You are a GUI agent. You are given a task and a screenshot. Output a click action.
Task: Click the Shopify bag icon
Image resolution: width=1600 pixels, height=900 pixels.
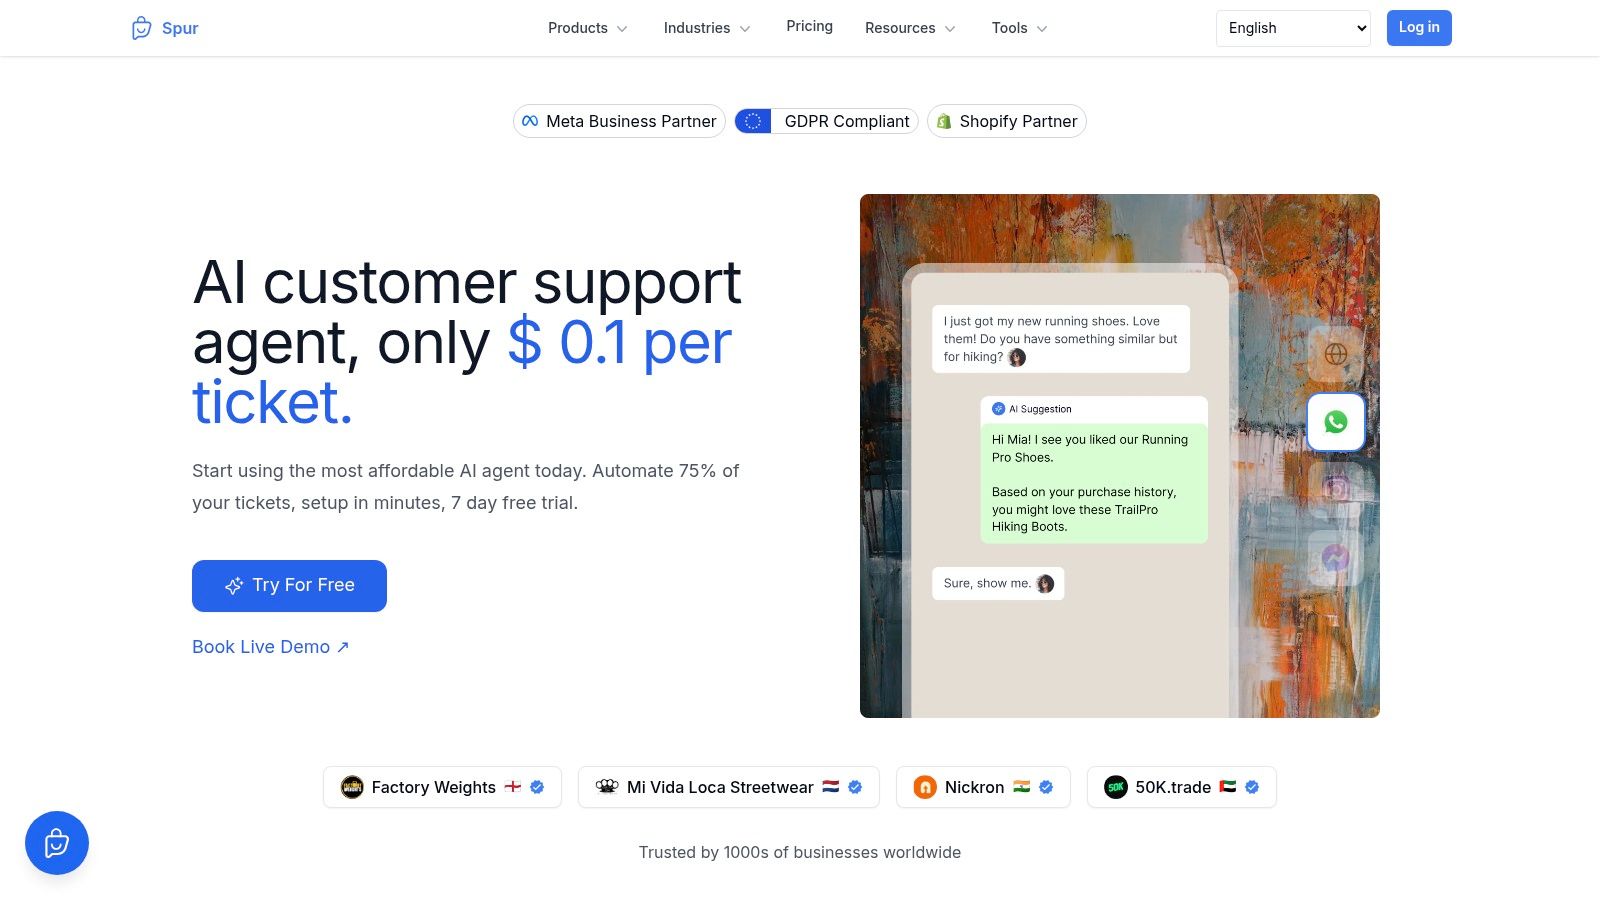pos(943,121)
